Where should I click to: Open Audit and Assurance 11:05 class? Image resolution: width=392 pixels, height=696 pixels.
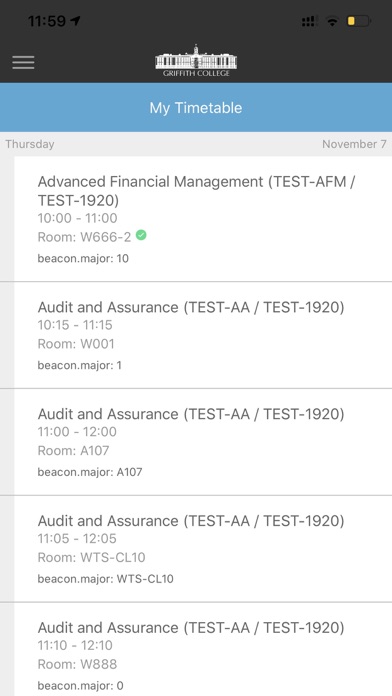(x=203, y=549)
